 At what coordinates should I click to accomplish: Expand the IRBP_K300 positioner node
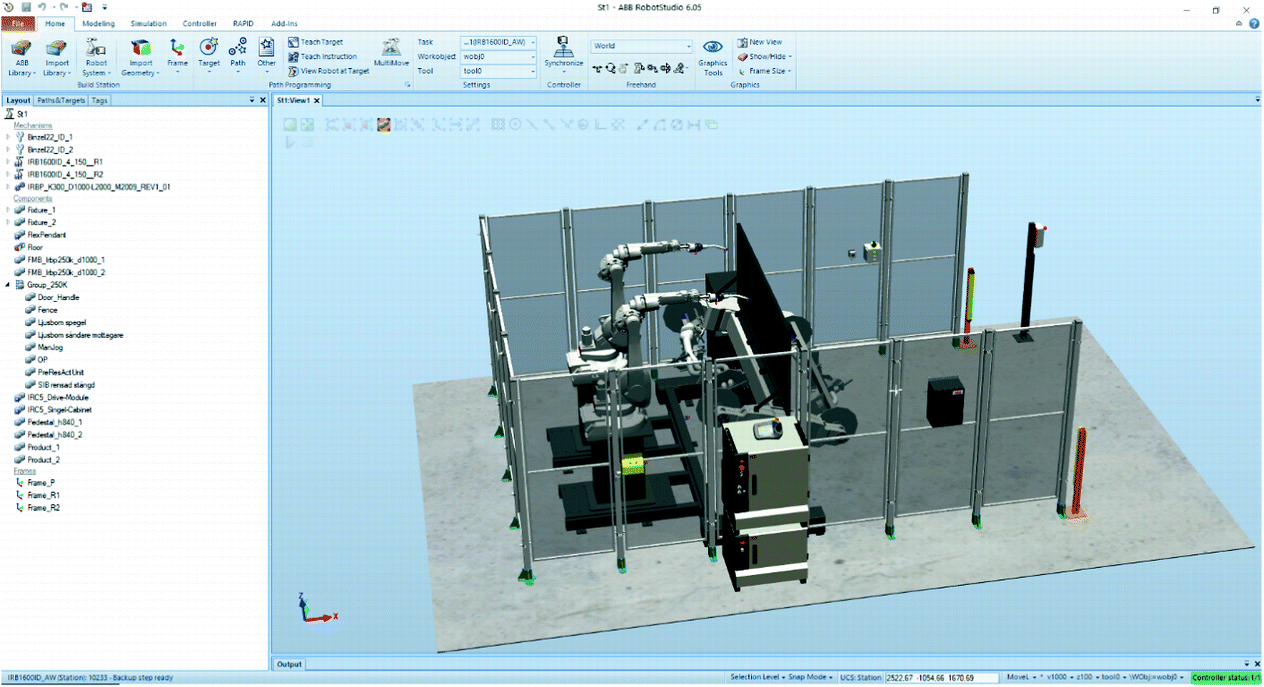pos(8,186)
